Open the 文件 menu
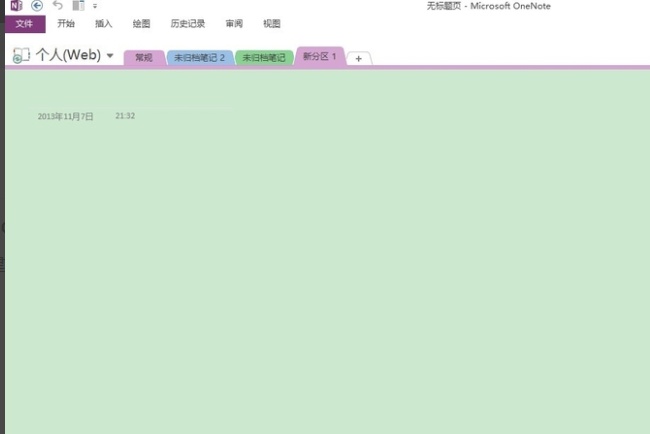Image resolution: width=650 pixels, height=434 pixels. click(x=24, y=24)
